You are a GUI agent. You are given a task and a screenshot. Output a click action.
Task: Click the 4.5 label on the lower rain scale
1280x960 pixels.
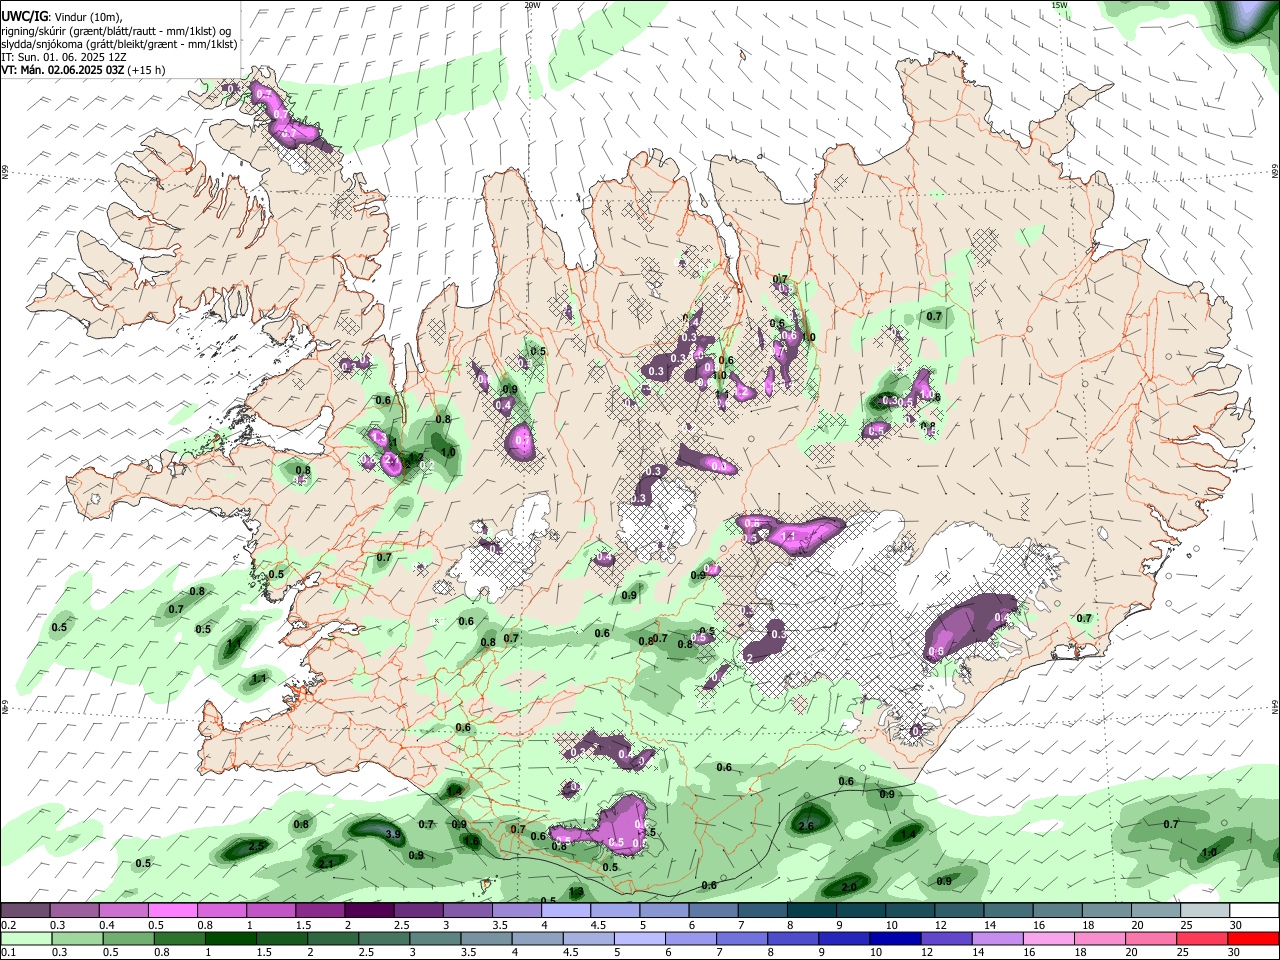570,952
